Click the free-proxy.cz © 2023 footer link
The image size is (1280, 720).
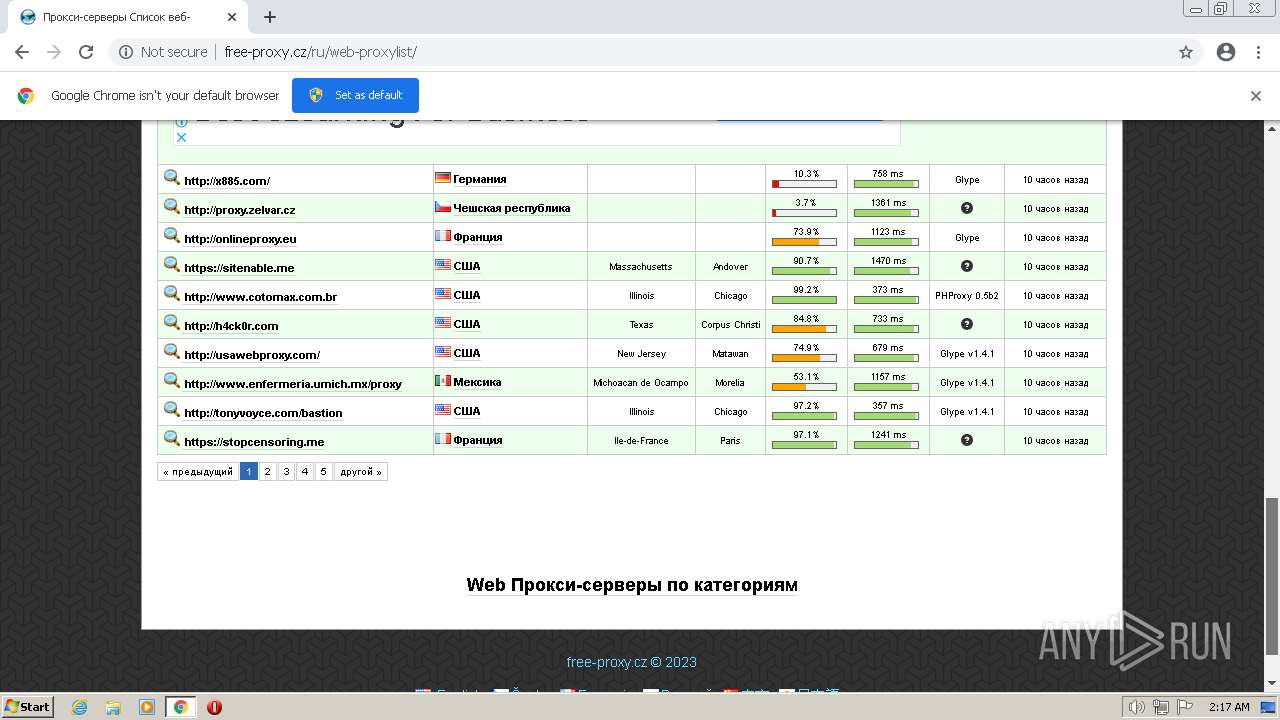coord(632,662)
